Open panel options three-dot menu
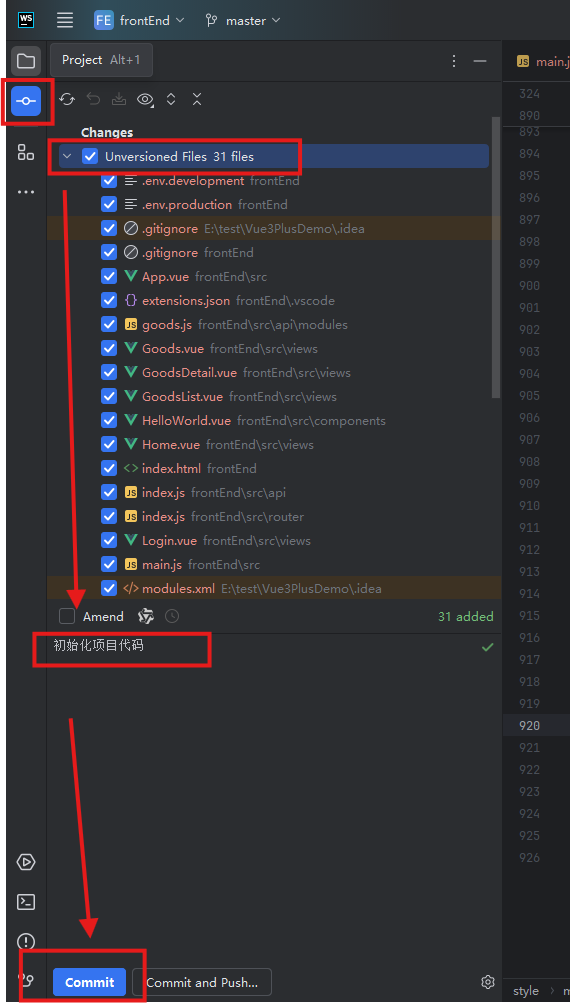The height and width of the screenshot is (1003, 570). coord(454,61)
